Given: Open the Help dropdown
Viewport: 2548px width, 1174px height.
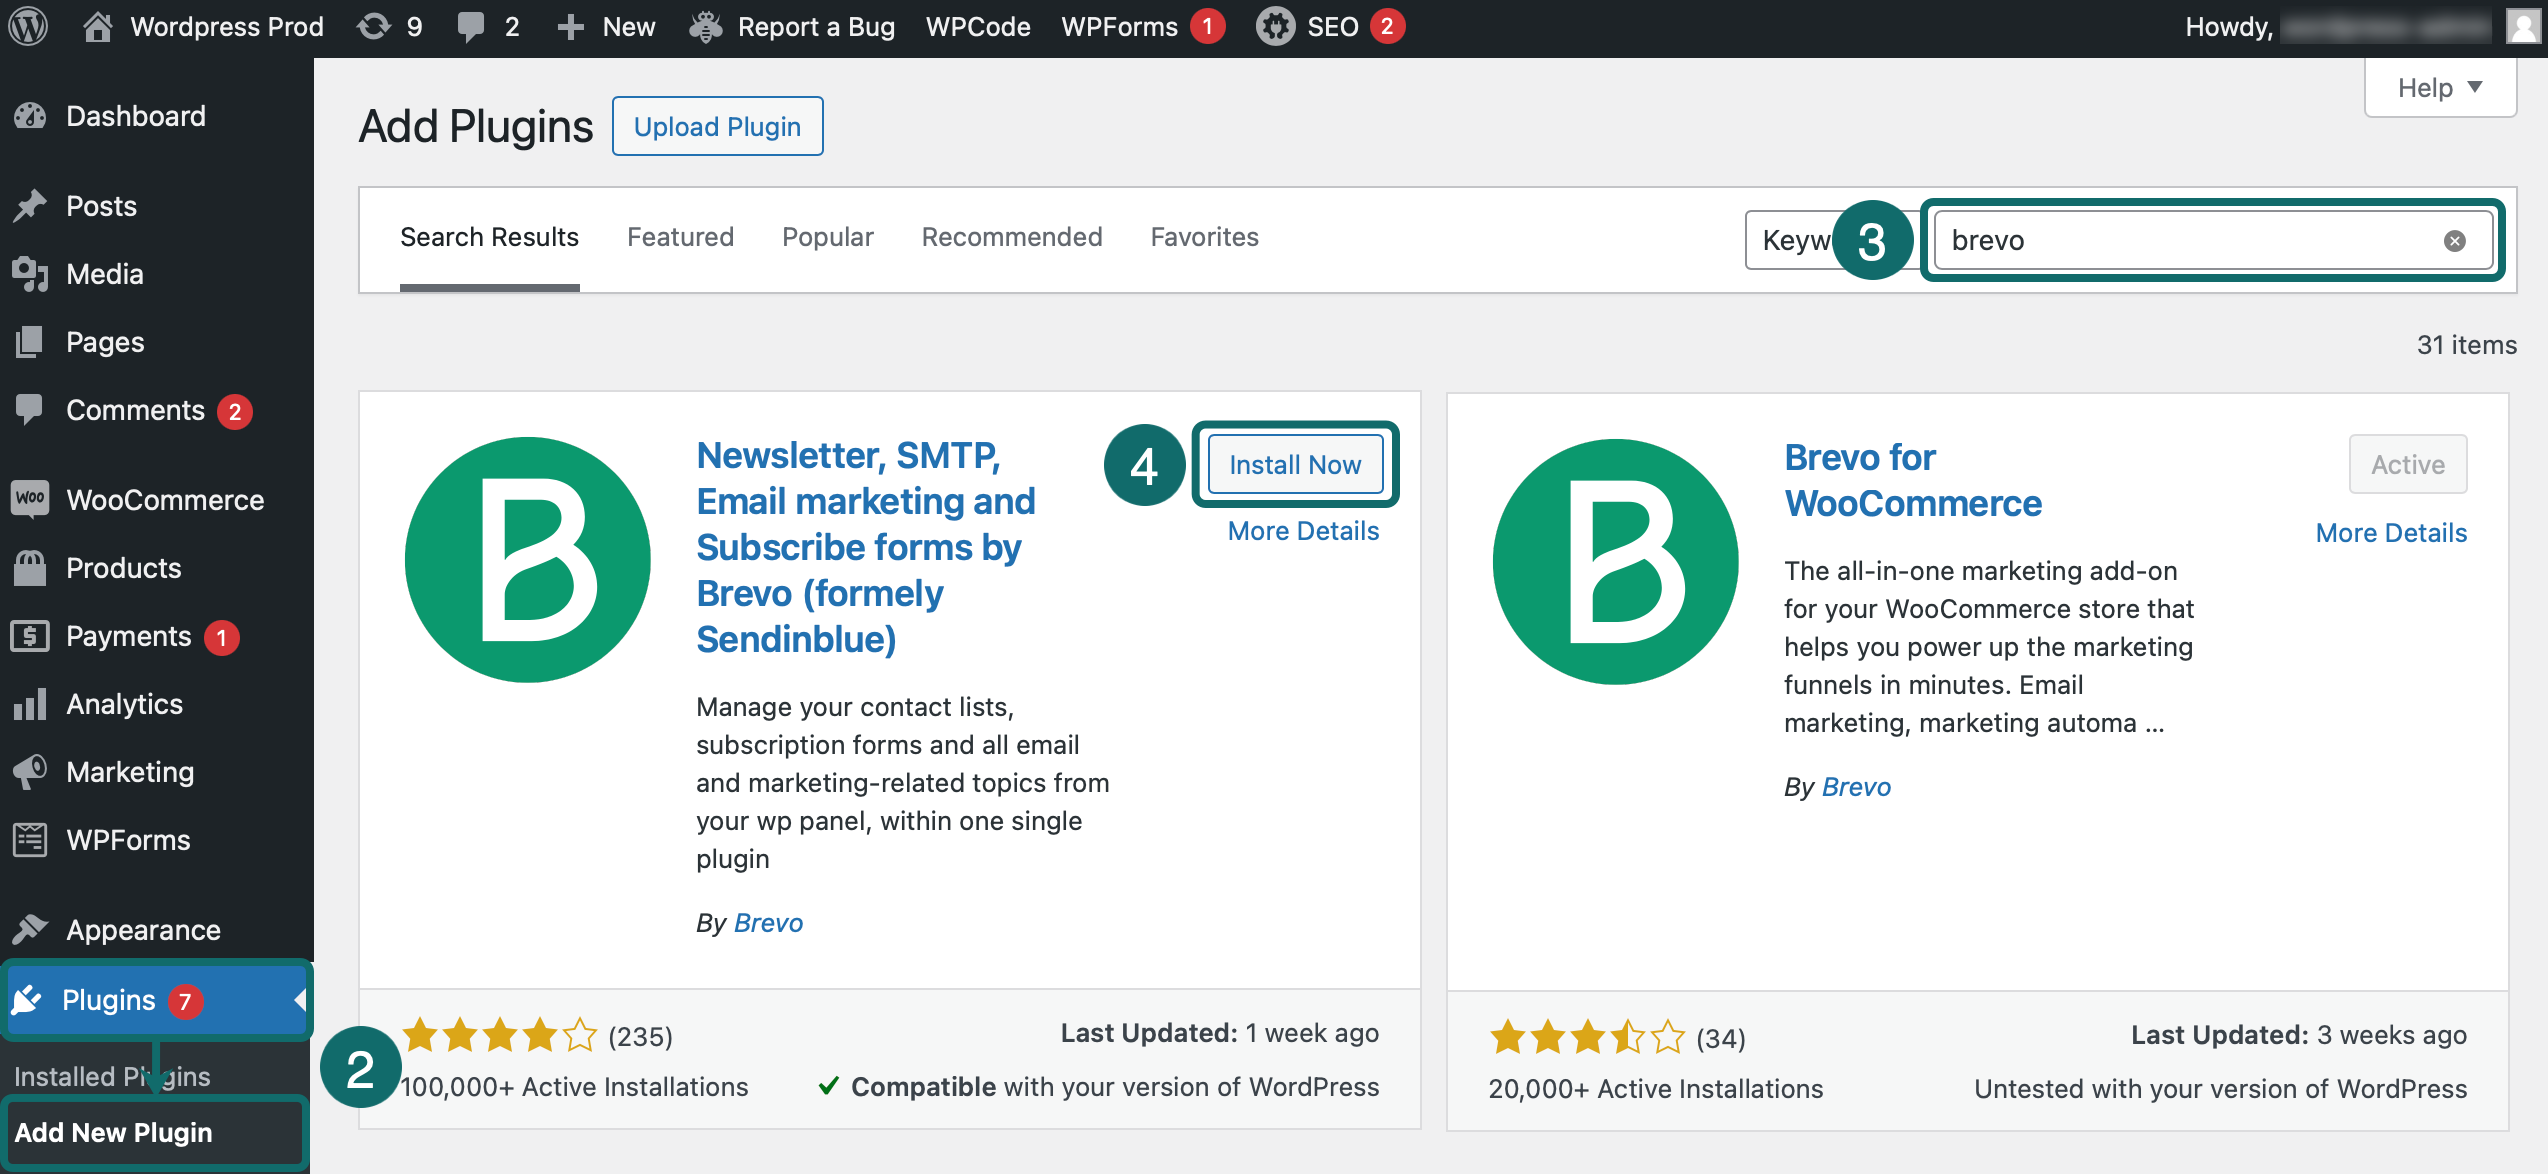Looking at the screenshot, I should click(2440, 87).
